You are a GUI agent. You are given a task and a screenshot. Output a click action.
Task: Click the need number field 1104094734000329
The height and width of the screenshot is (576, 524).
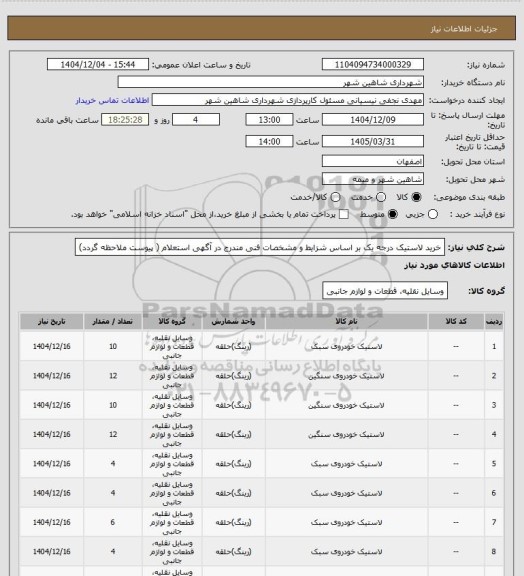pos(373,64)
